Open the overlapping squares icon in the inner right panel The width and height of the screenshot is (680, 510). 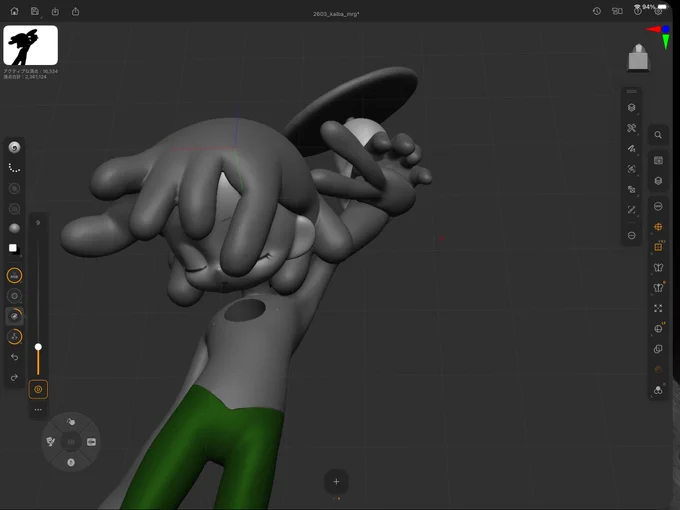coord(631,190)
